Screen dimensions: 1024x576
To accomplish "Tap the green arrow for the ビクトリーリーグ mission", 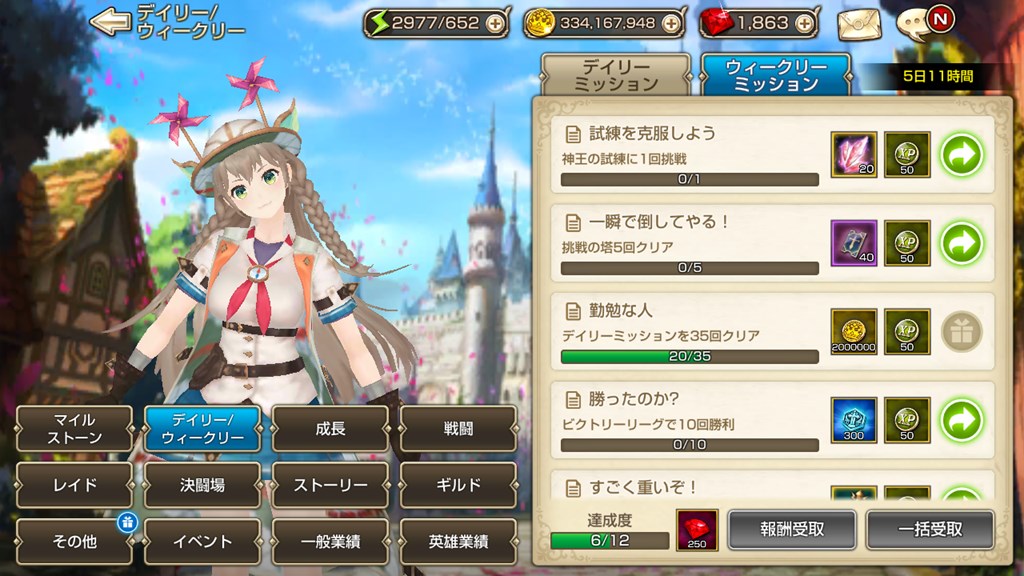I will (961, 420).
